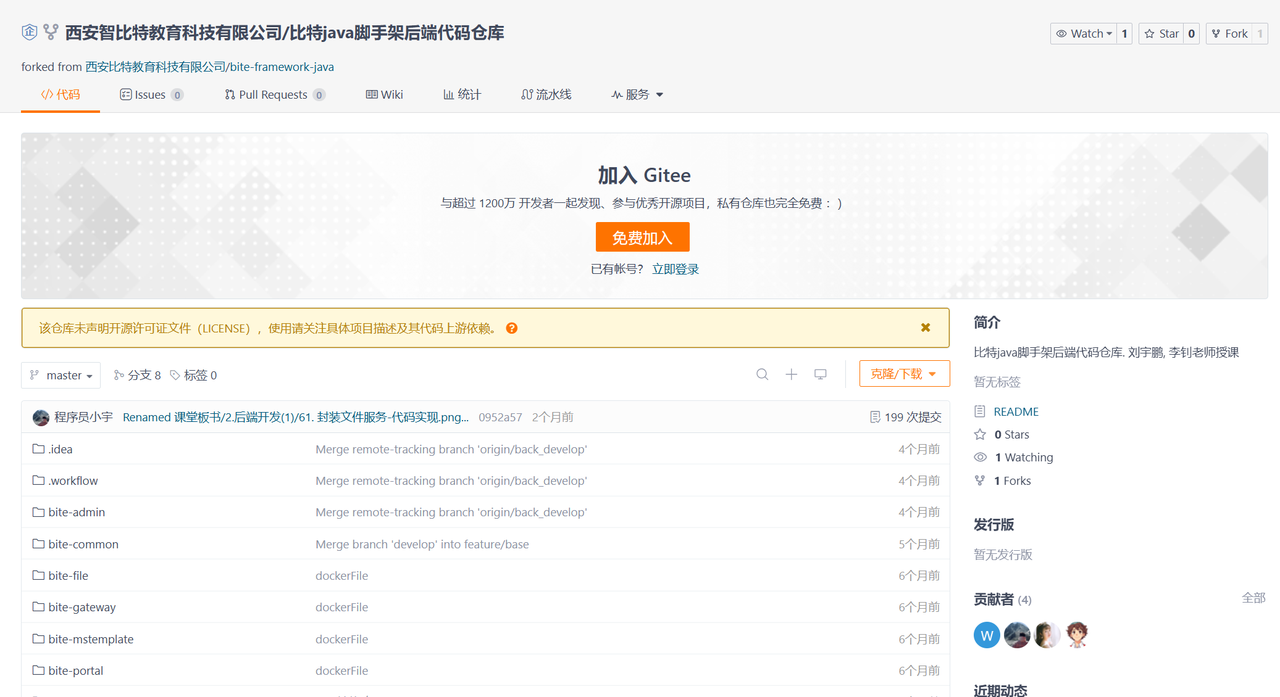Viewport: 1280px width, 697px height.
Task: Open commit hash 0952a57
Action: pos(500,417)
